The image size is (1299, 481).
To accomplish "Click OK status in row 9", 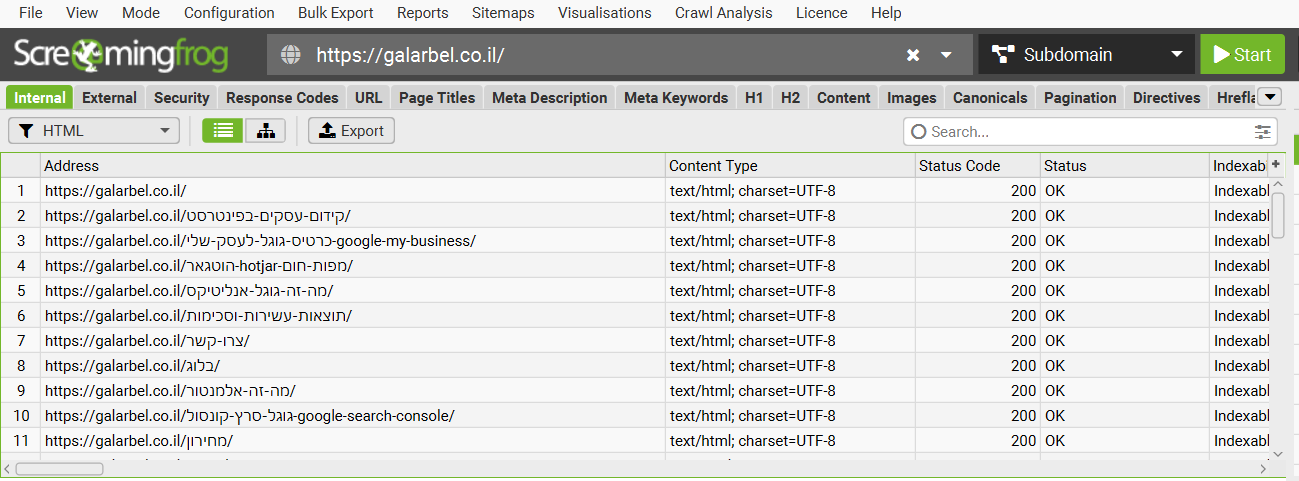I will pyautogui.click(x=1124, y=391).
